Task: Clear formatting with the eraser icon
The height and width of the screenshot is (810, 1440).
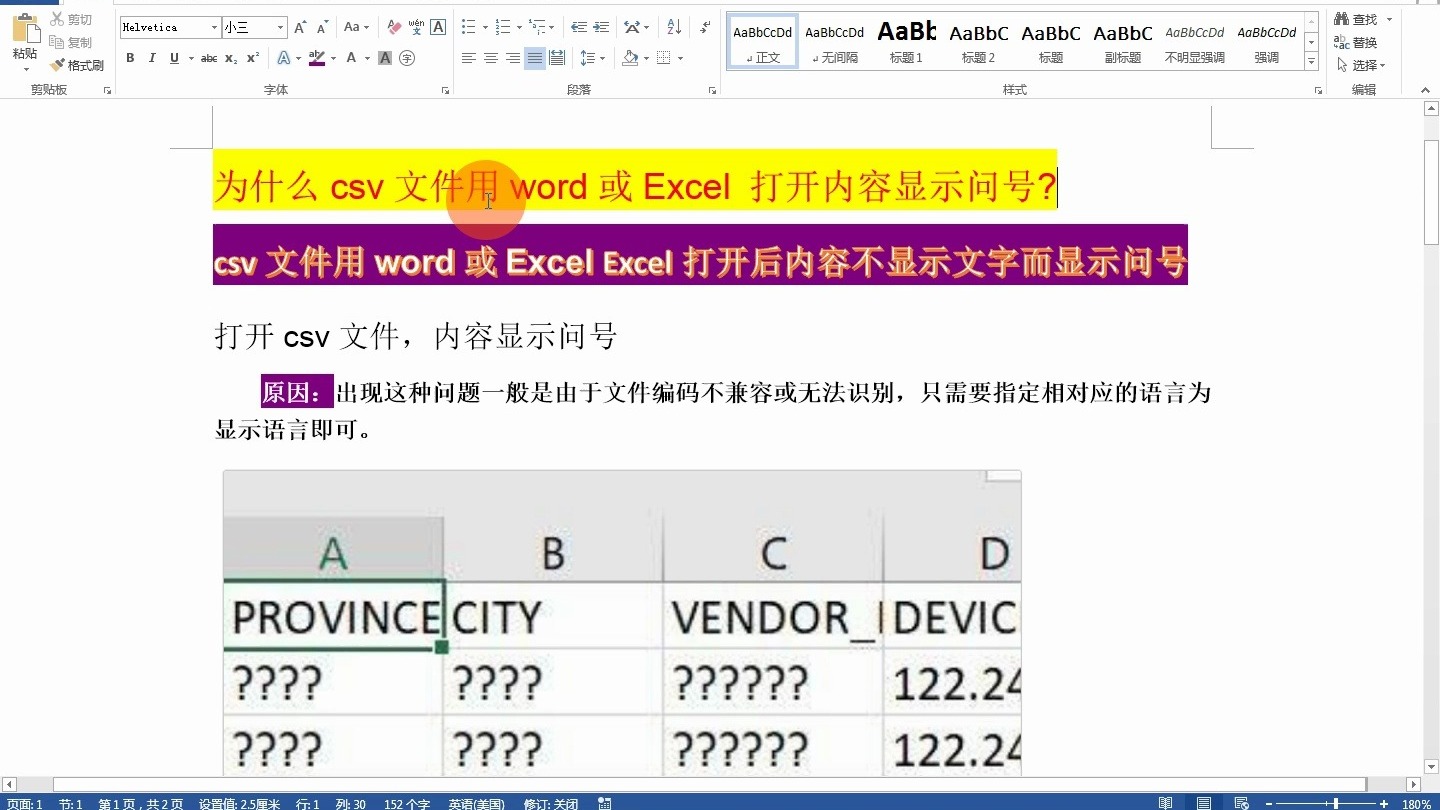Action: click(394, 28)
